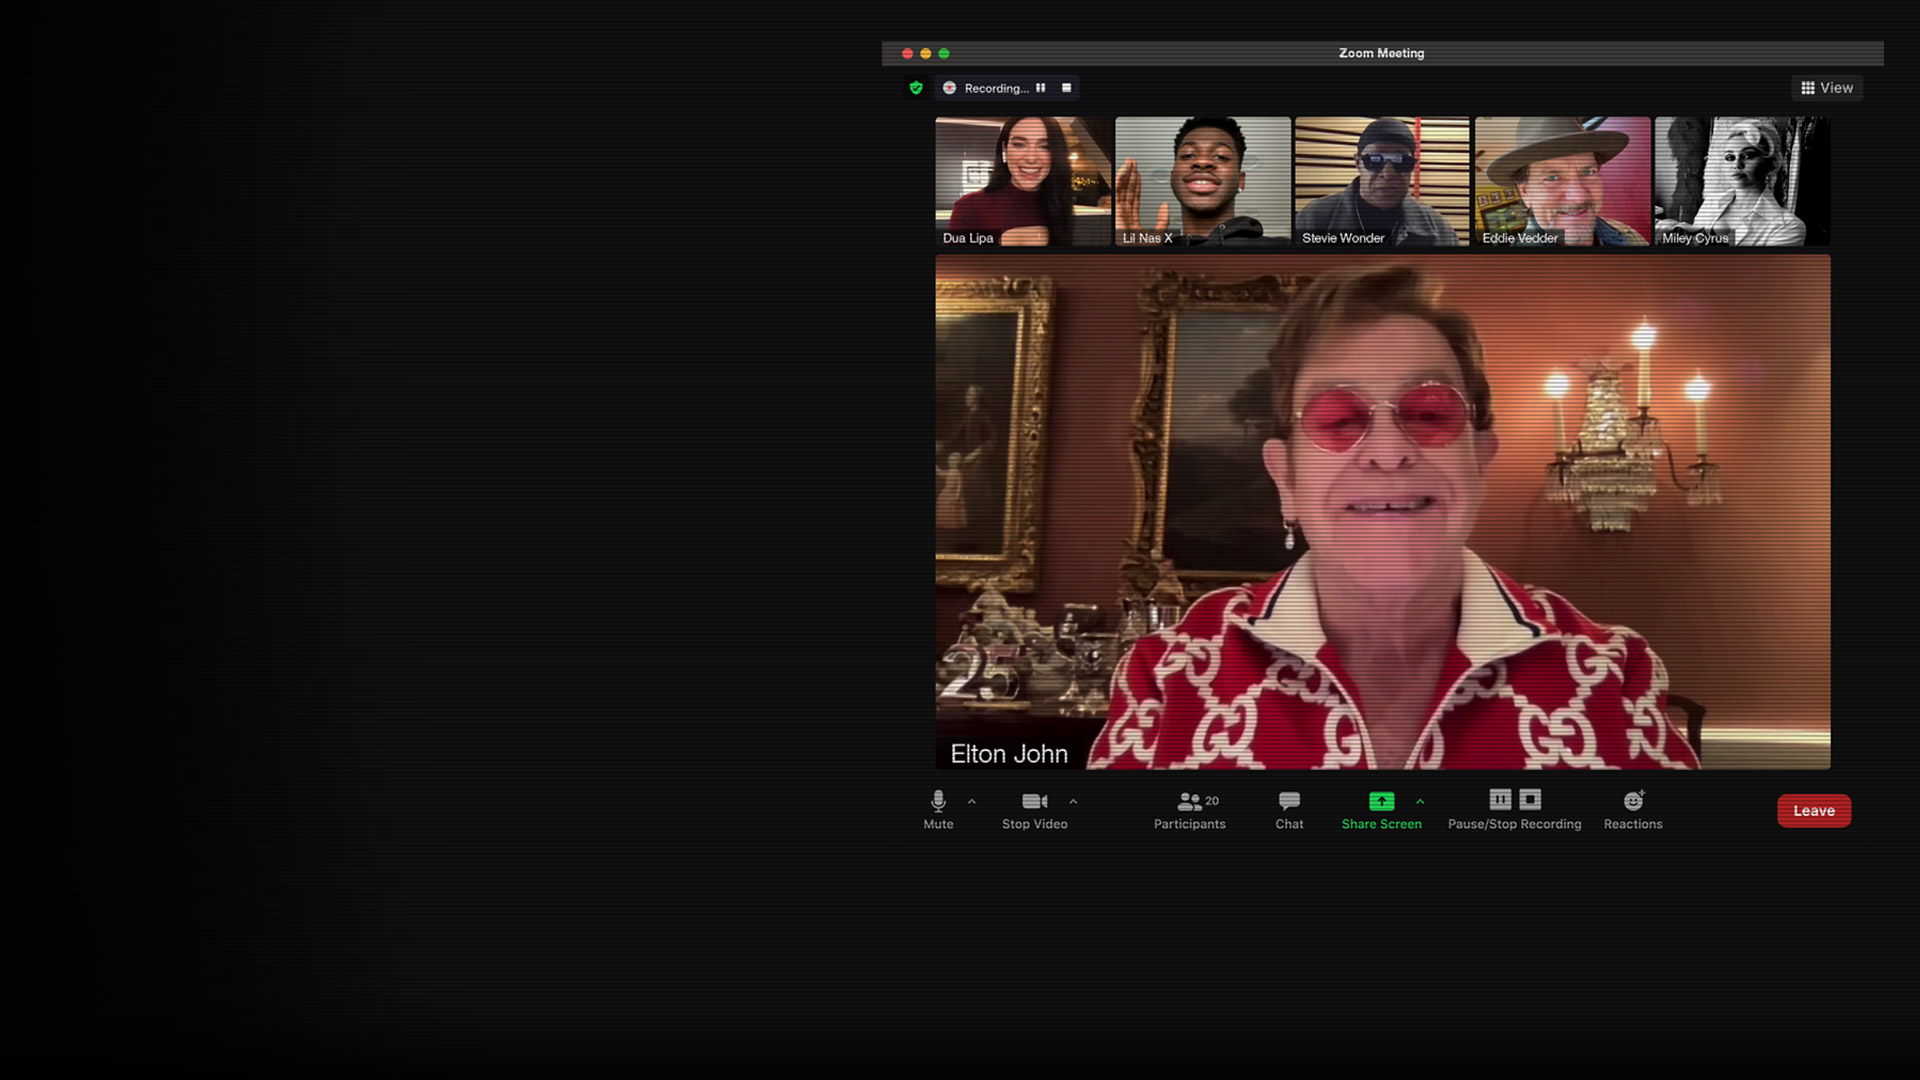Click the Elton John name label
This screenshot has width=1920, height=1080.
click(1009, 754)
